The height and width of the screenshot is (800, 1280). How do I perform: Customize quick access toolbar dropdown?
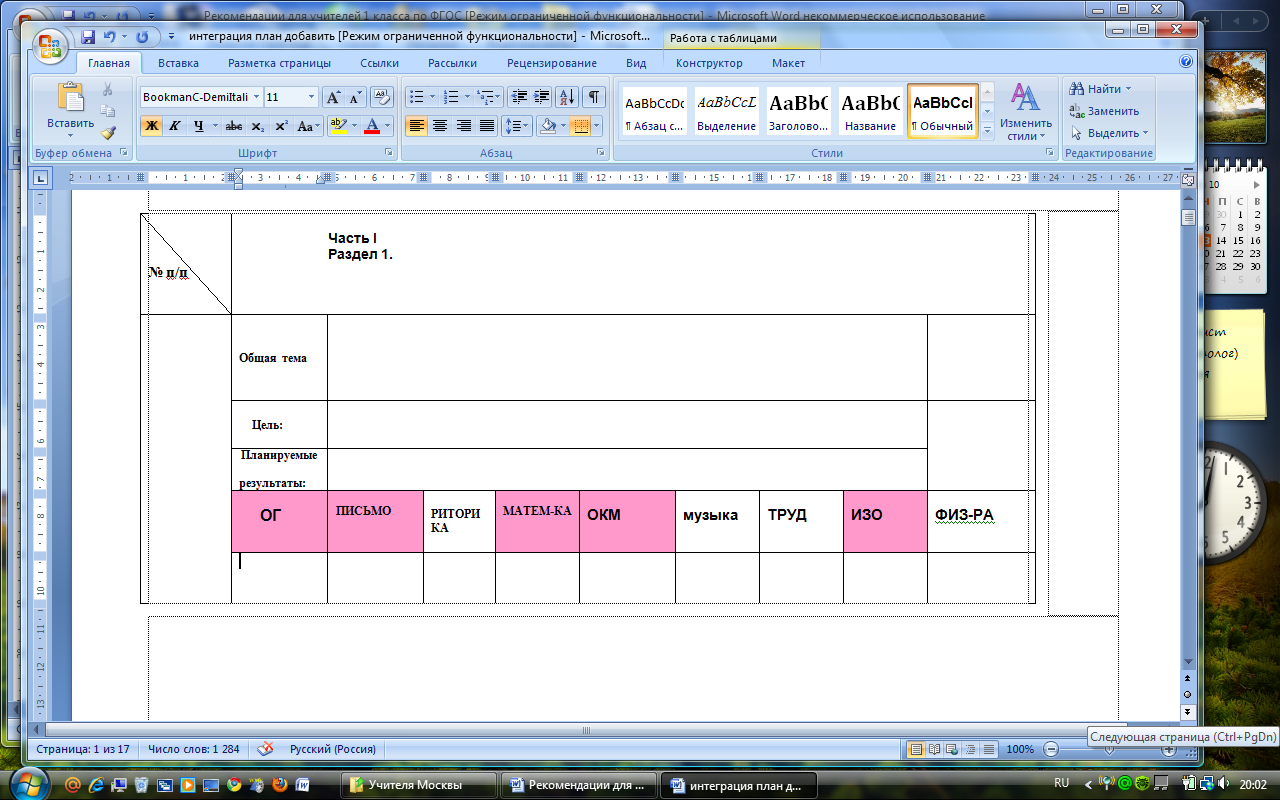tap(171, 36)
